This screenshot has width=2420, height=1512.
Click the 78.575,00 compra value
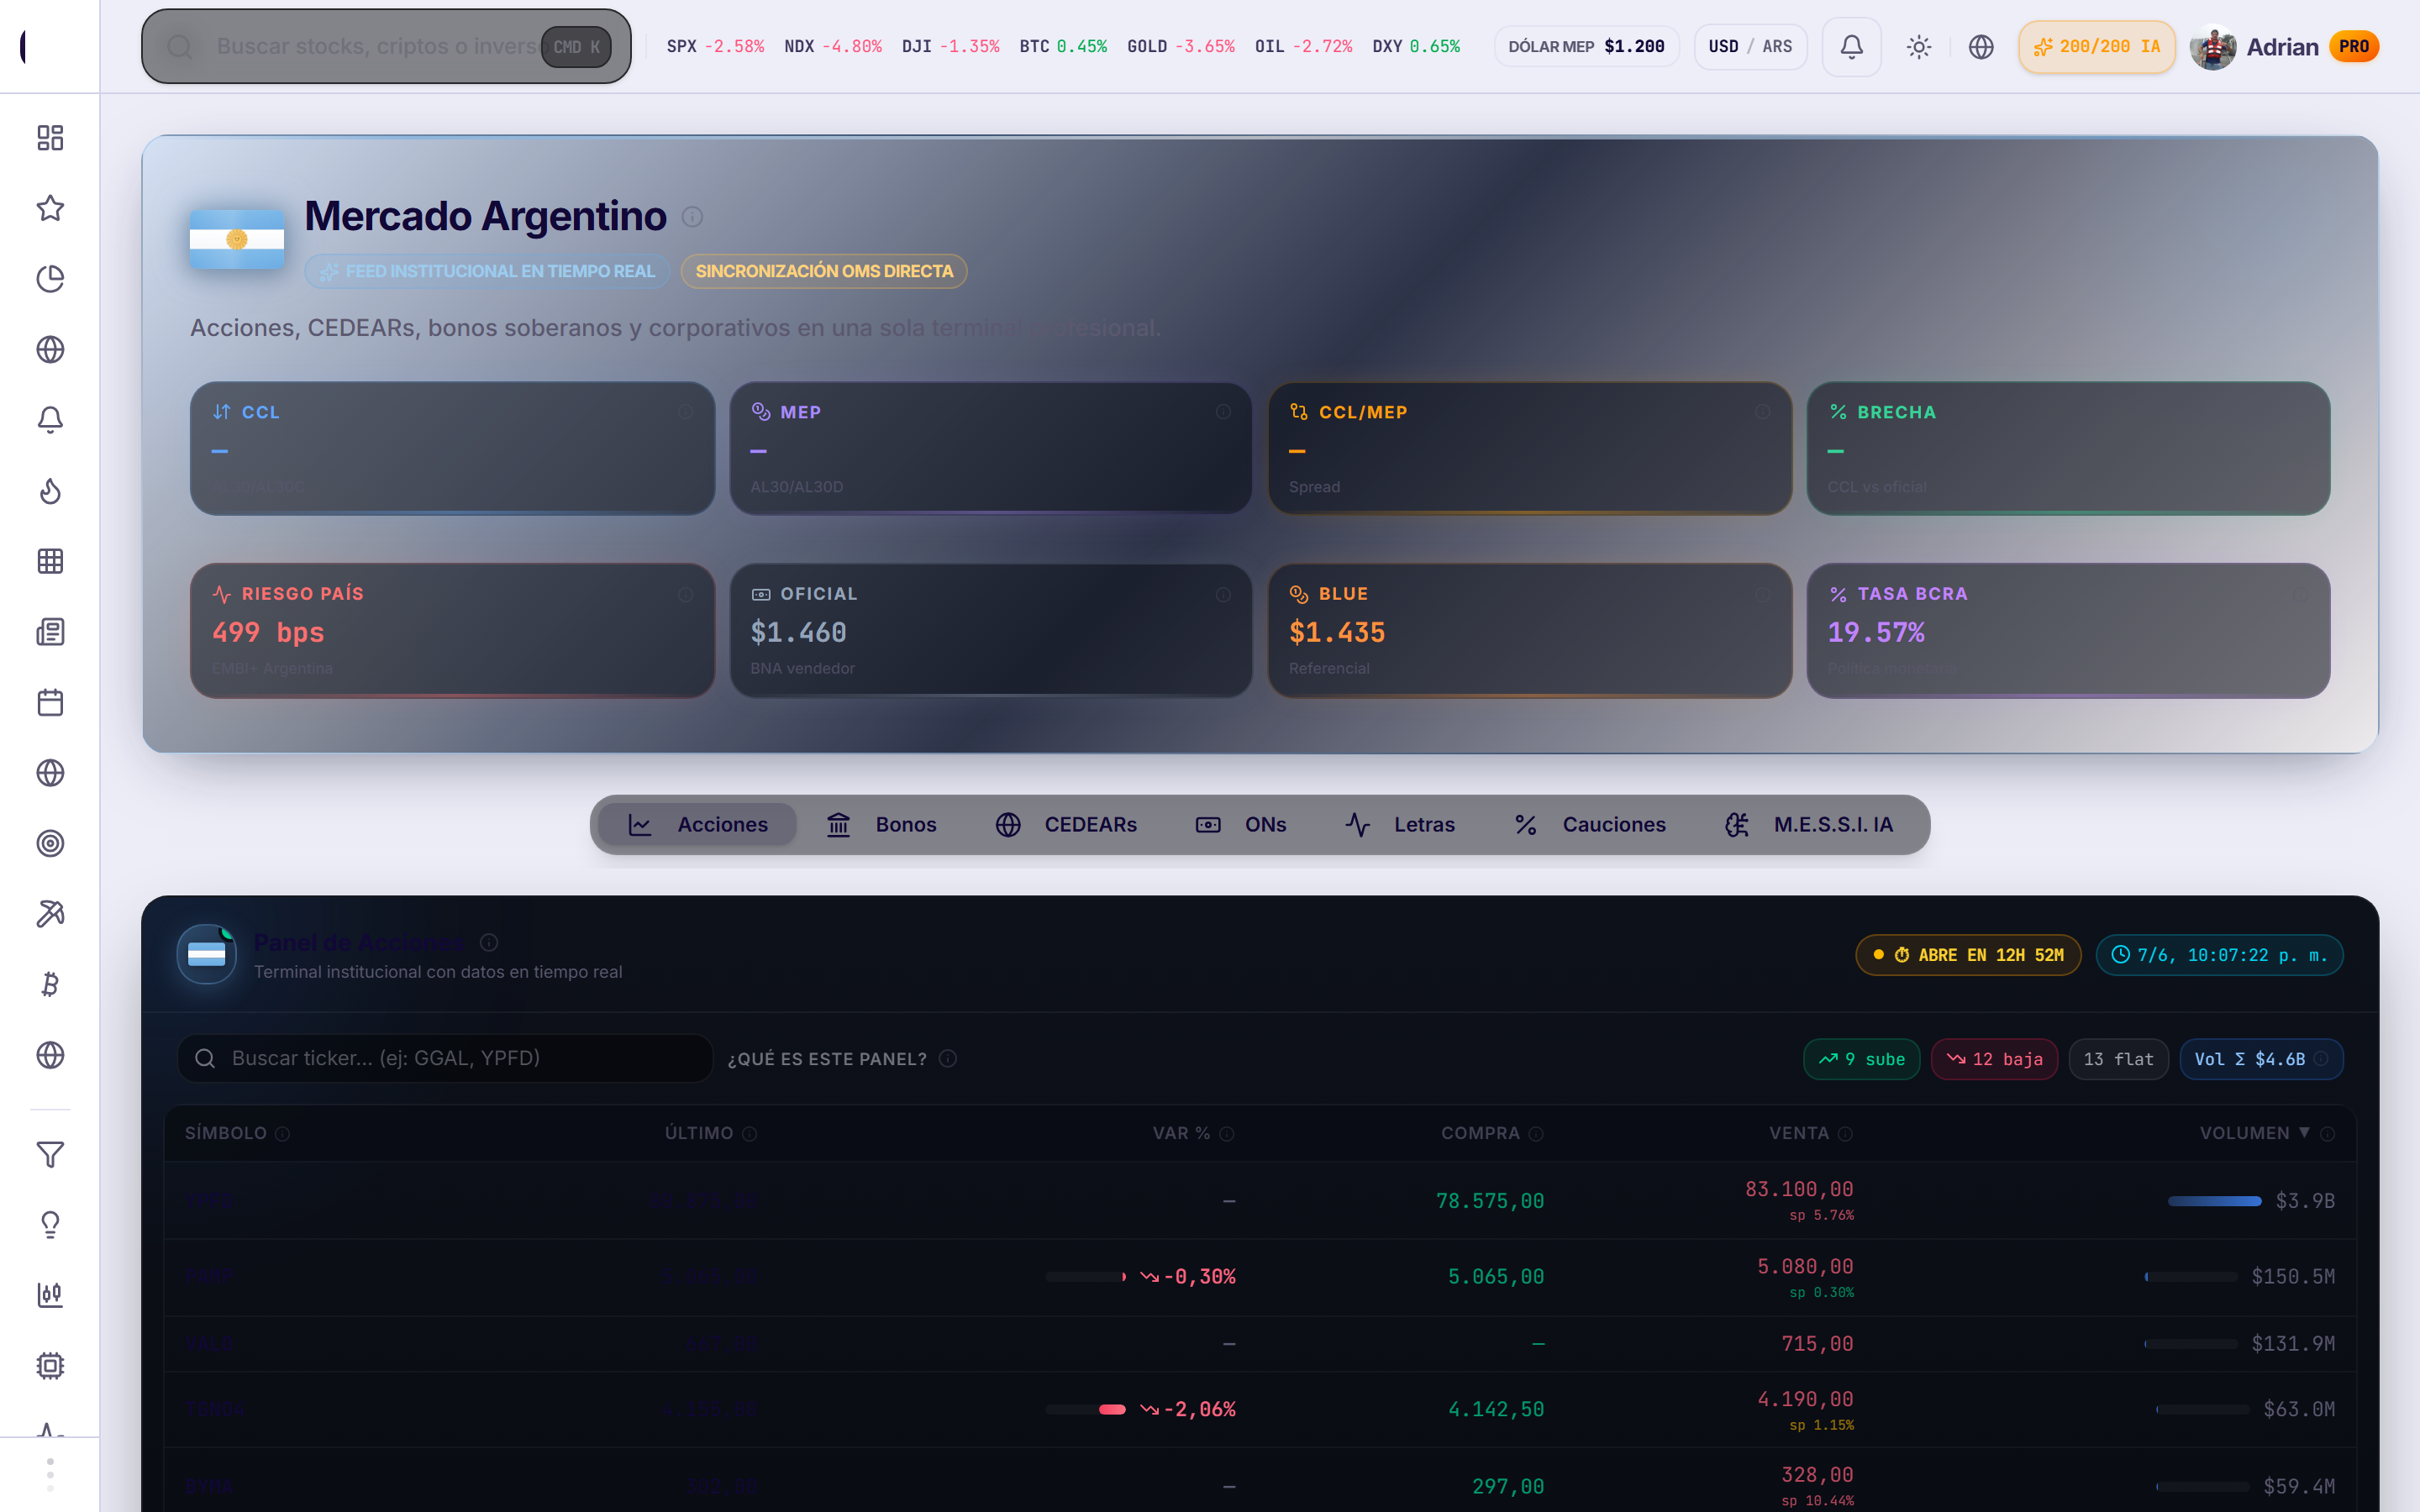(x=1490, y=1201)
